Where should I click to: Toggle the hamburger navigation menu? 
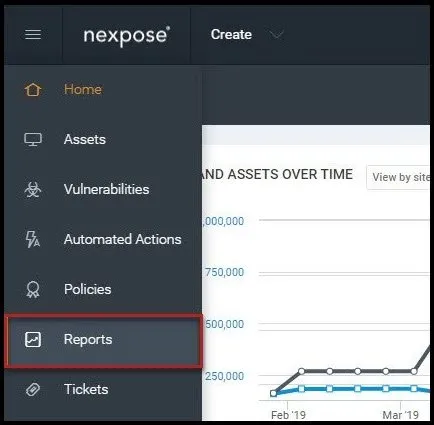pos(33,34)
